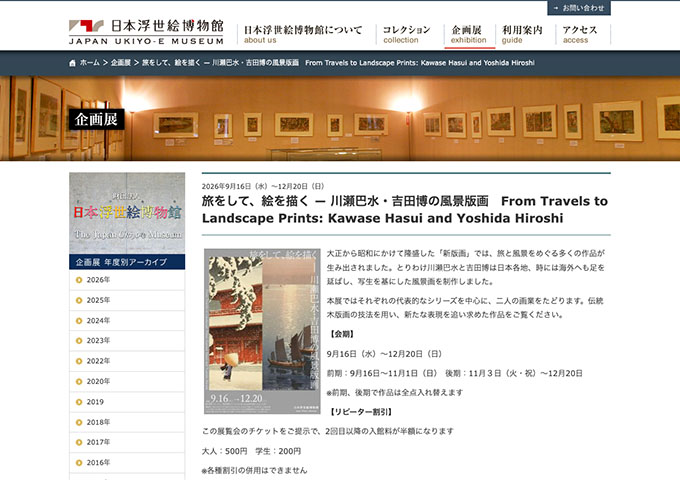Open 日本浮世絵博物館について about us menu
Image resolution: width=680 pixels, height=480 pixels.
point(303,34)
